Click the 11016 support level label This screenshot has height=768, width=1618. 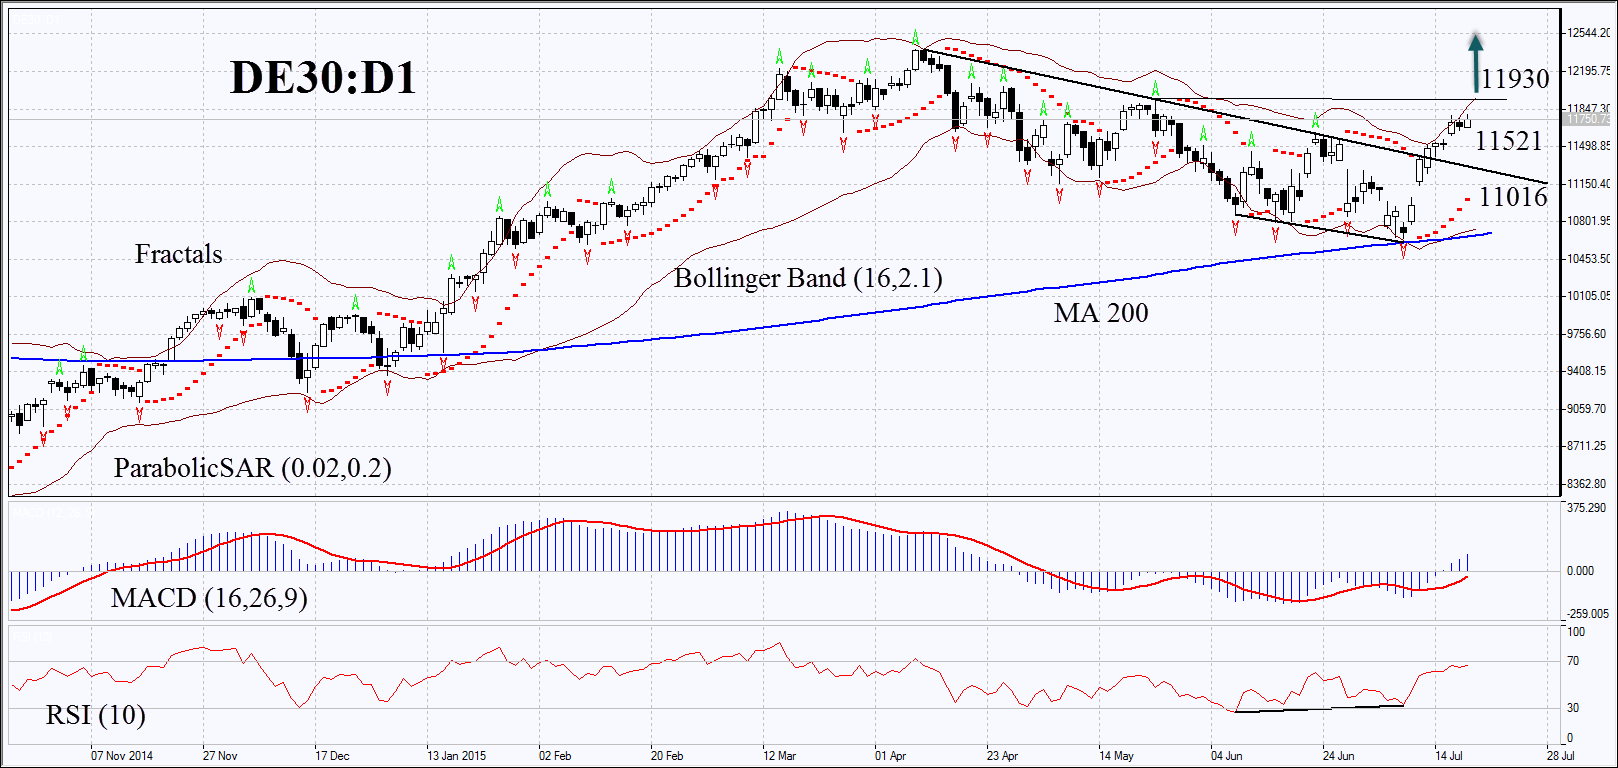[x=1513, y=197]
